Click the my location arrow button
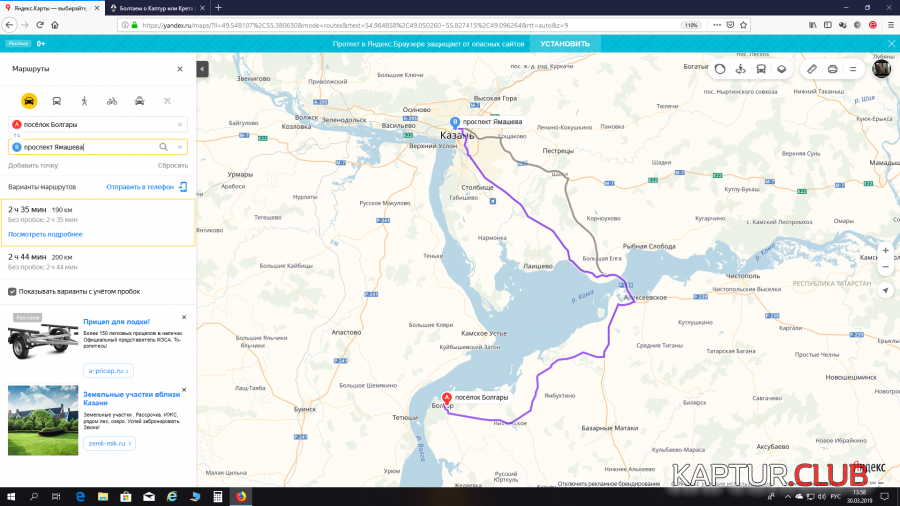Viewport: 900px width, 506px height. tap(885, 290)
